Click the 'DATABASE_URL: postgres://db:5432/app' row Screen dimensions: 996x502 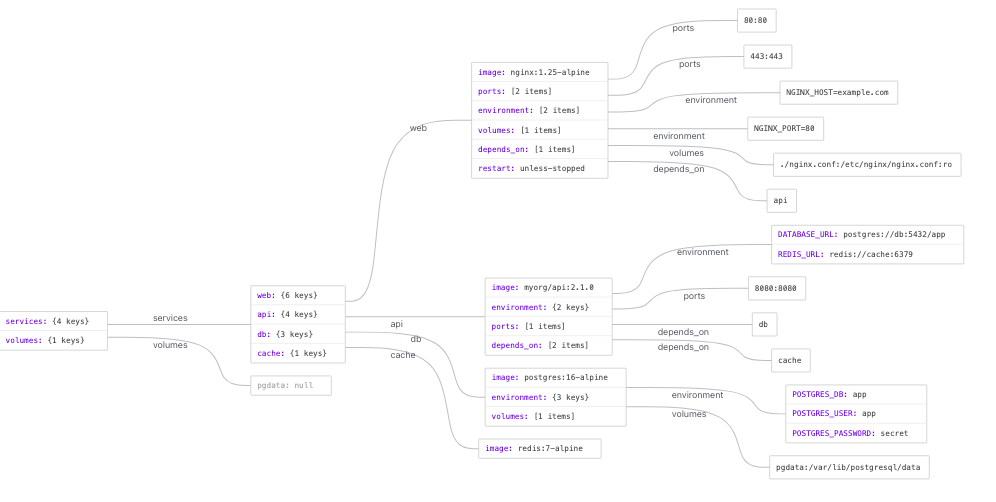867,234
